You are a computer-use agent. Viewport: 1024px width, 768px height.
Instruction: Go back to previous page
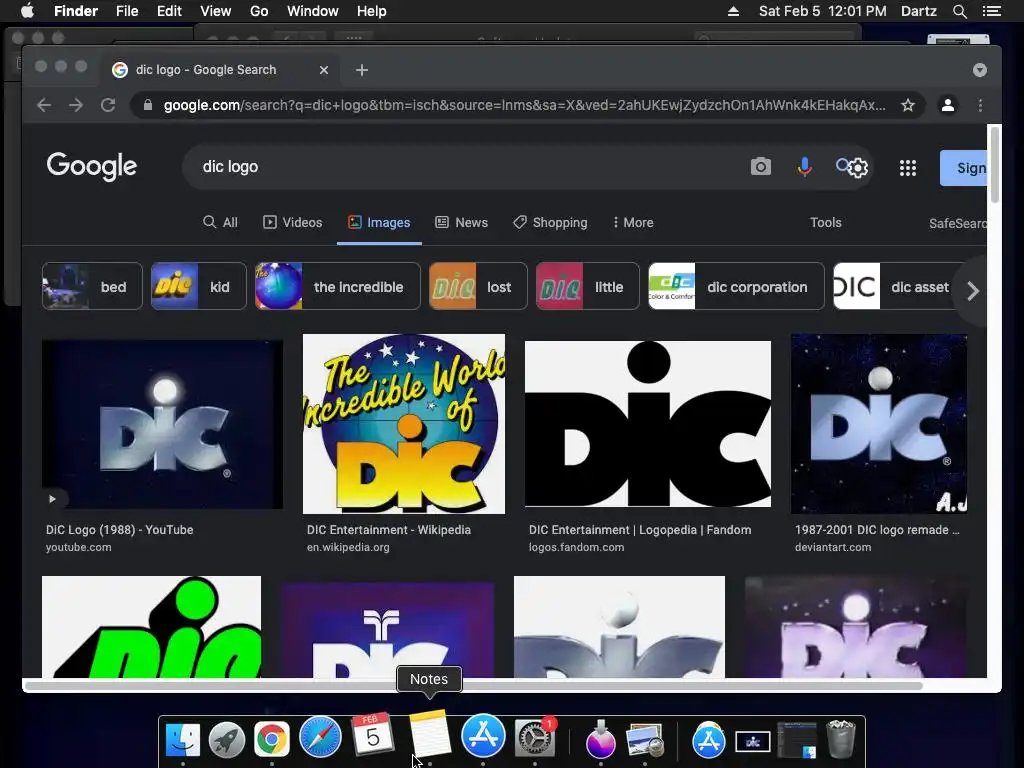point(44,105)
